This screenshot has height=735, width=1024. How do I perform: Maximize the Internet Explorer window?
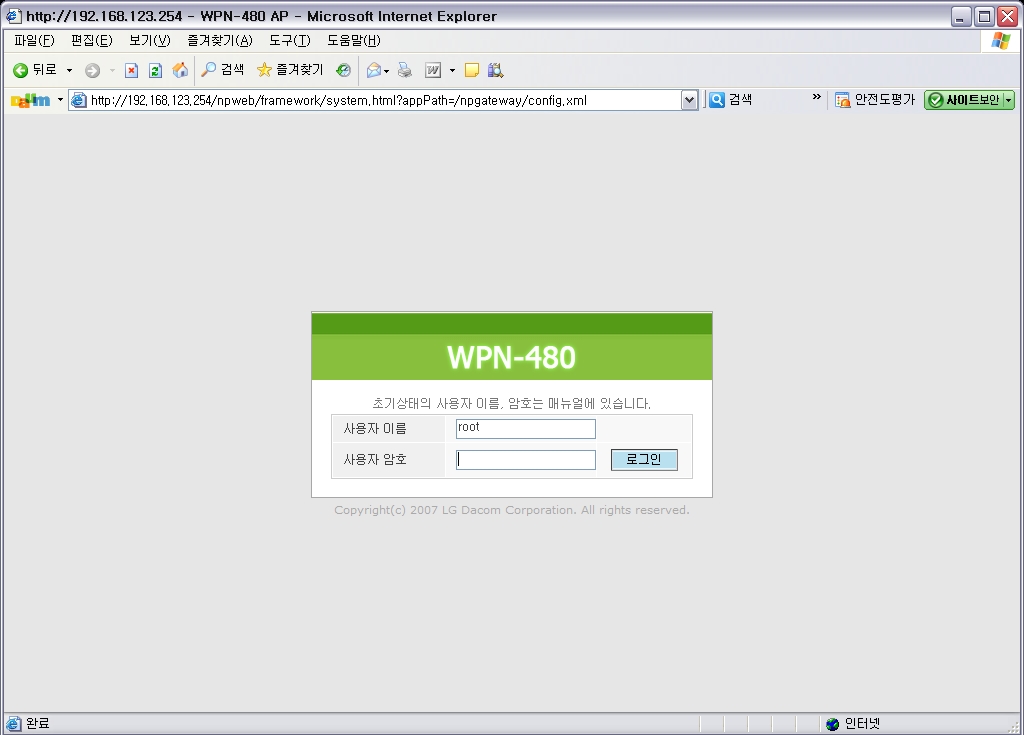coord(984,16)
